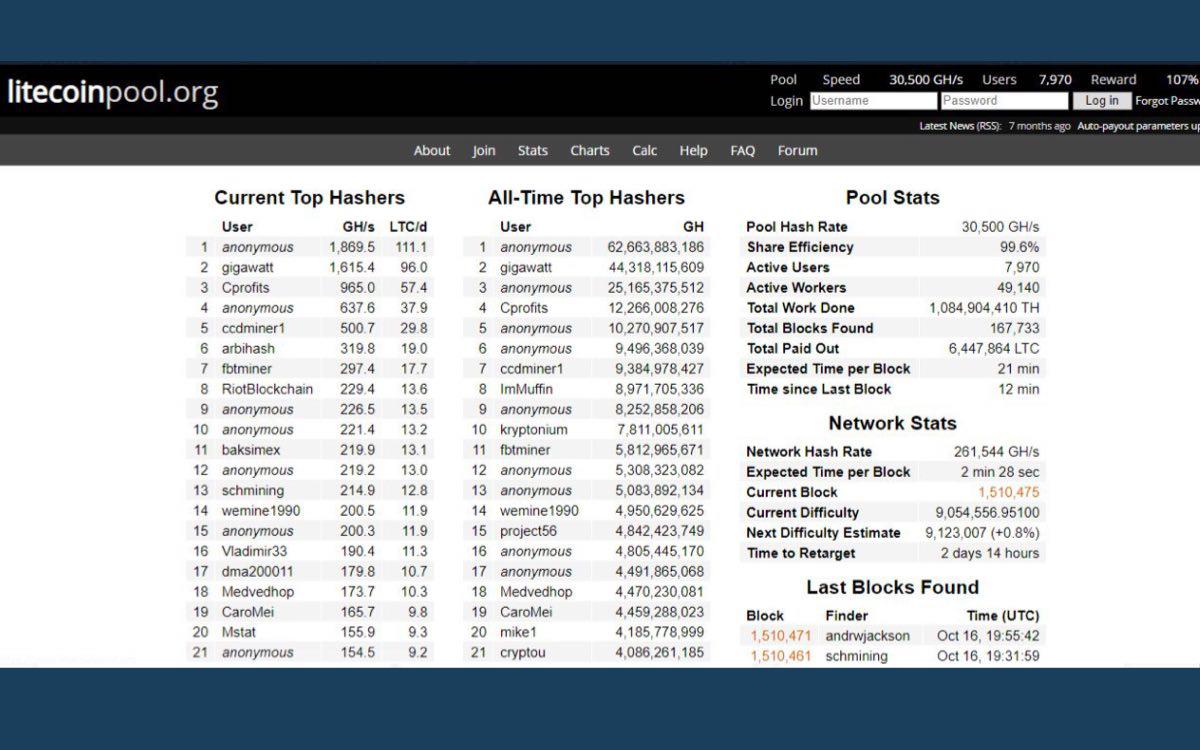Click the Pool Stats heading
Viewport: 1200px width, 750px height.
tap(892, 198)
